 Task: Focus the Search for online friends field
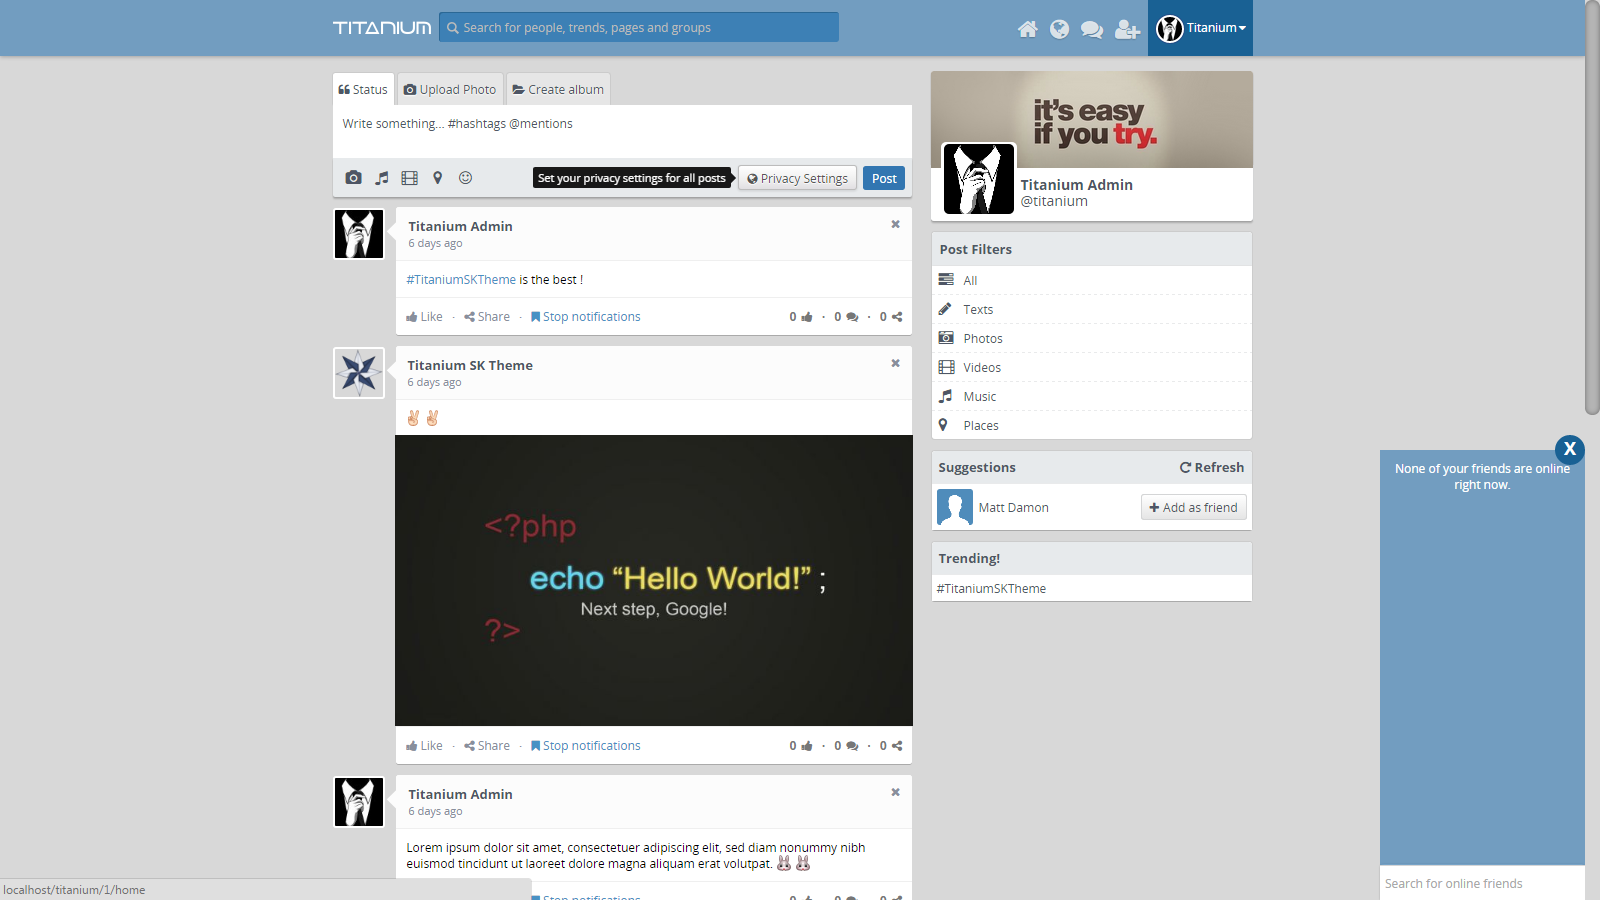[x=1482, y=883]
